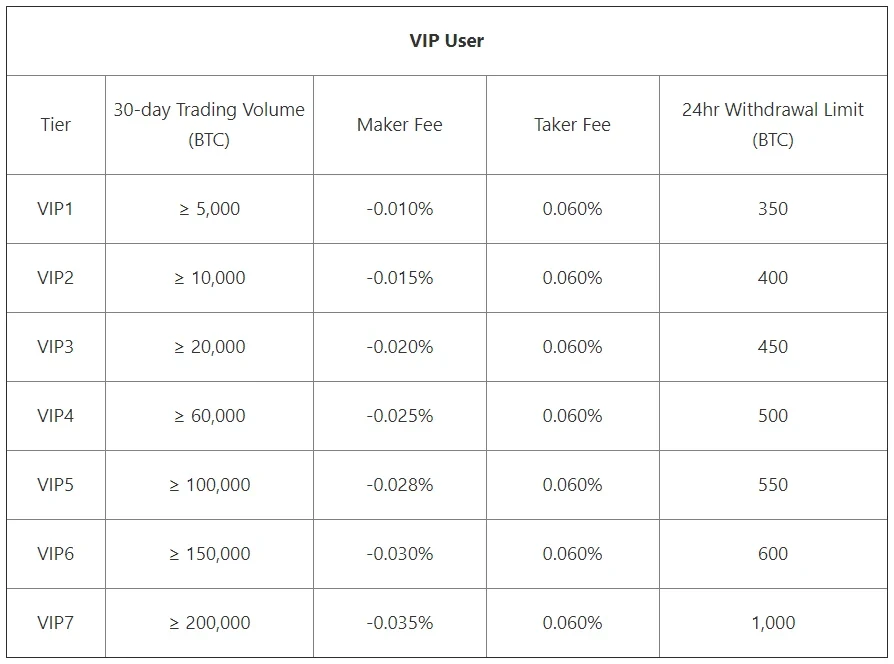Click the 24hr Withdrawal Limit header
This screenshot has width=894, height=664.
(773, 124)
